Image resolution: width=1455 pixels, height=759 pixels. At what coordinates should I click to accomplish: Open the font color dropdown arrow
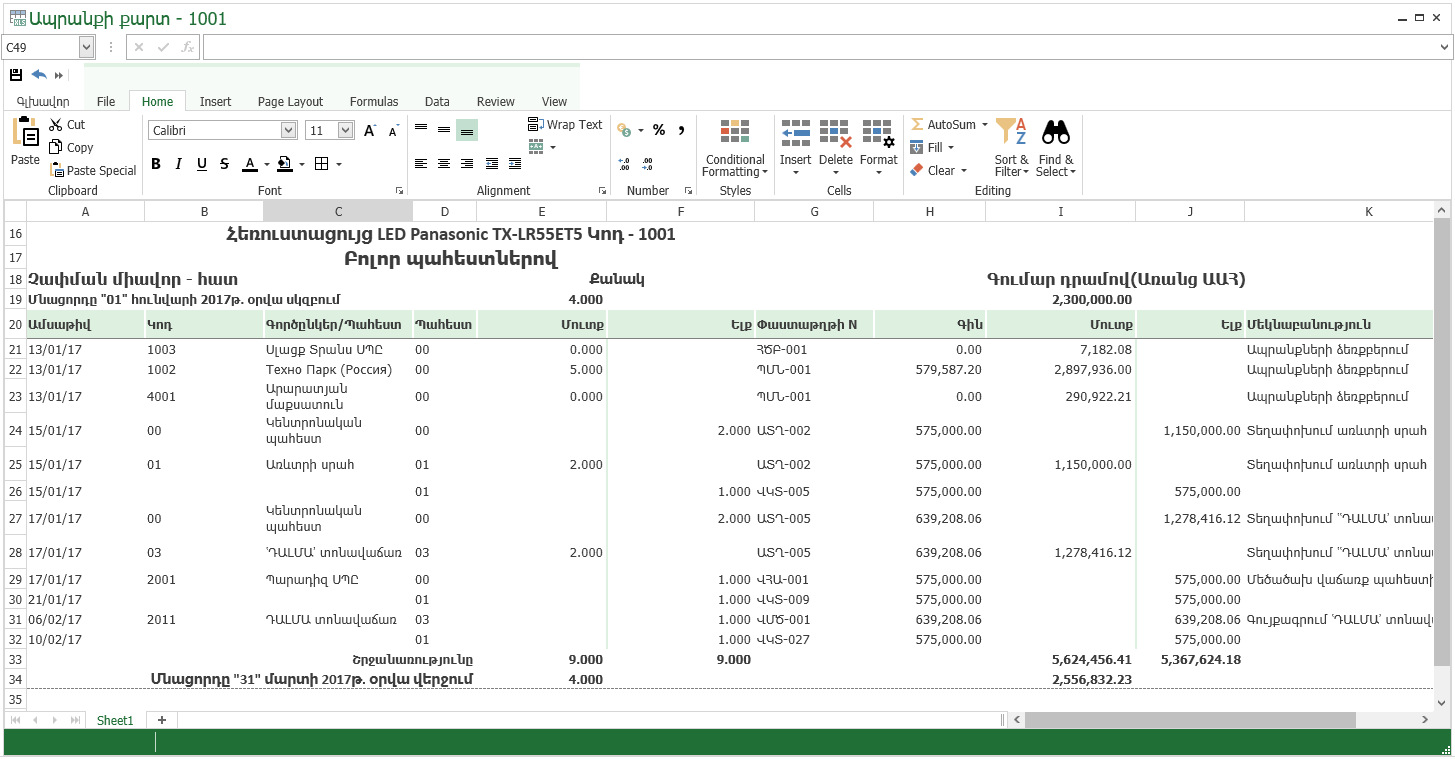tap(266, 165)
